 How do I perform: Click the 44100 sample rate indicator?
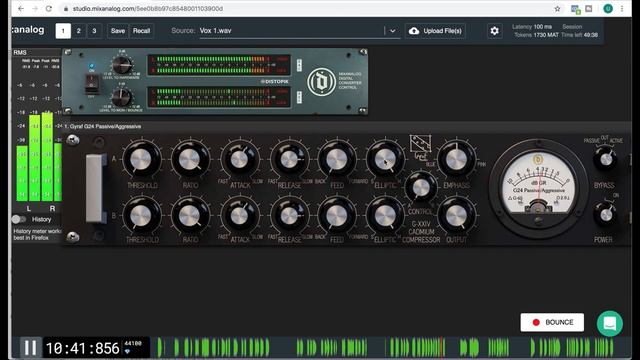133,344
